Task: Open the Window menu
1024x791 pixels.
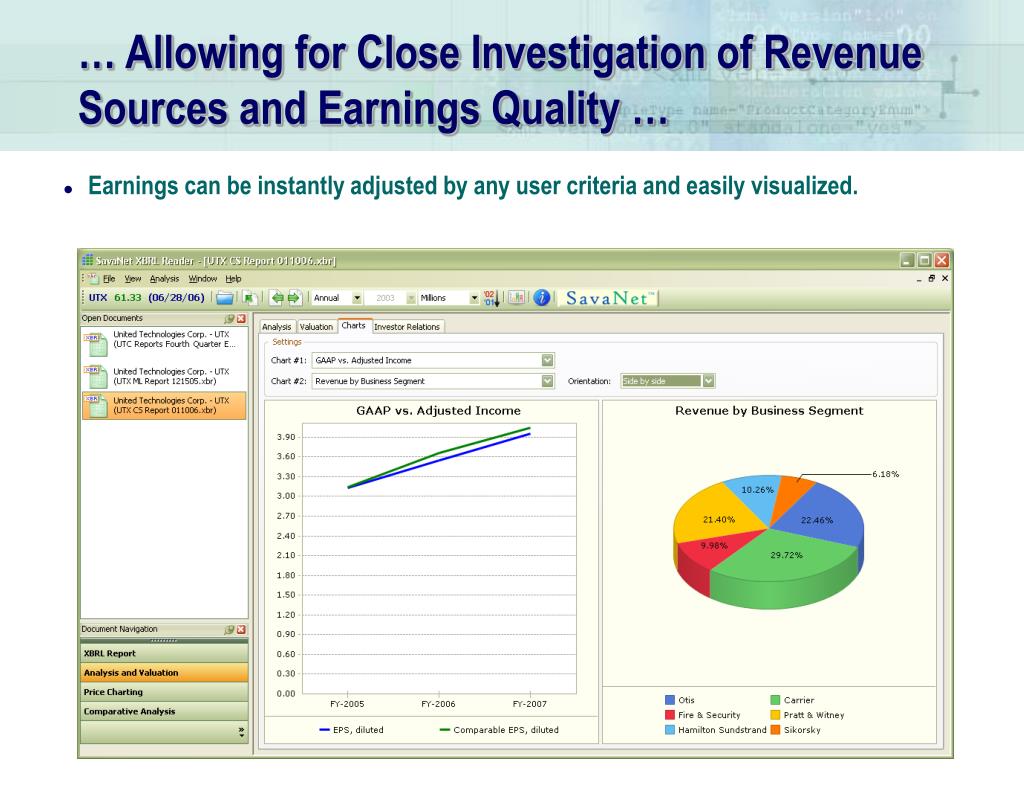Action: click(202, 279)
